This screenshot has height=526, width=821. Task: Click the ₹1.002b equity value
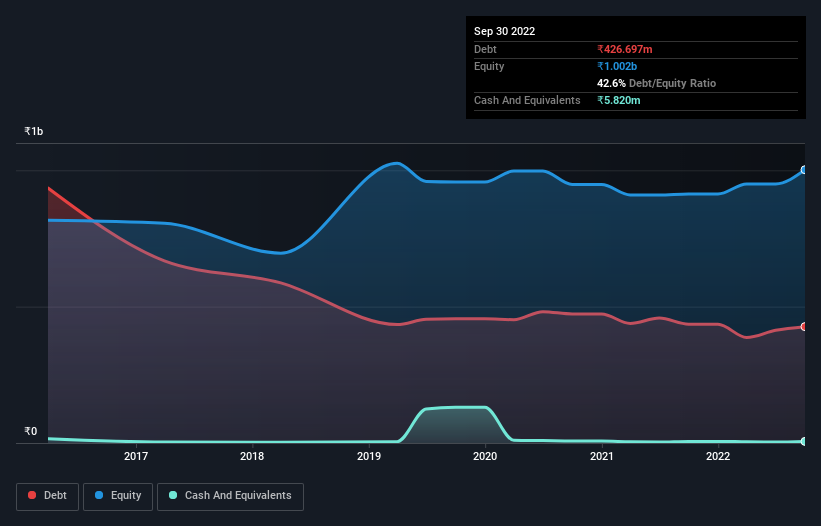617,66
